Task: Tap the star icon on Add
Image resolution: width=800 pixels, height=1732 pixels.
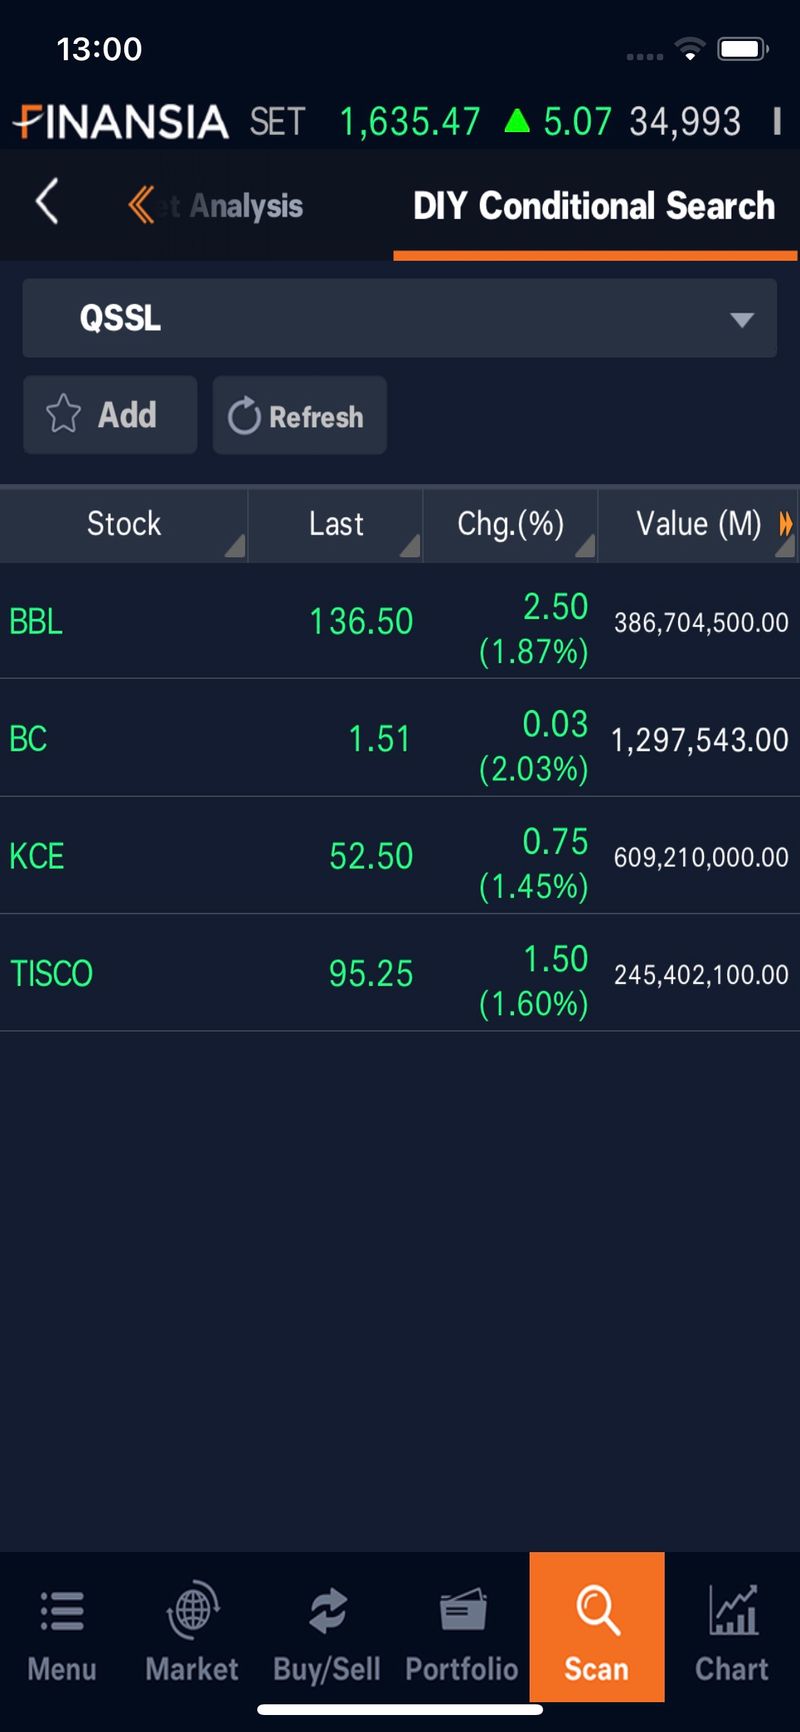Action: coord(63,414)
